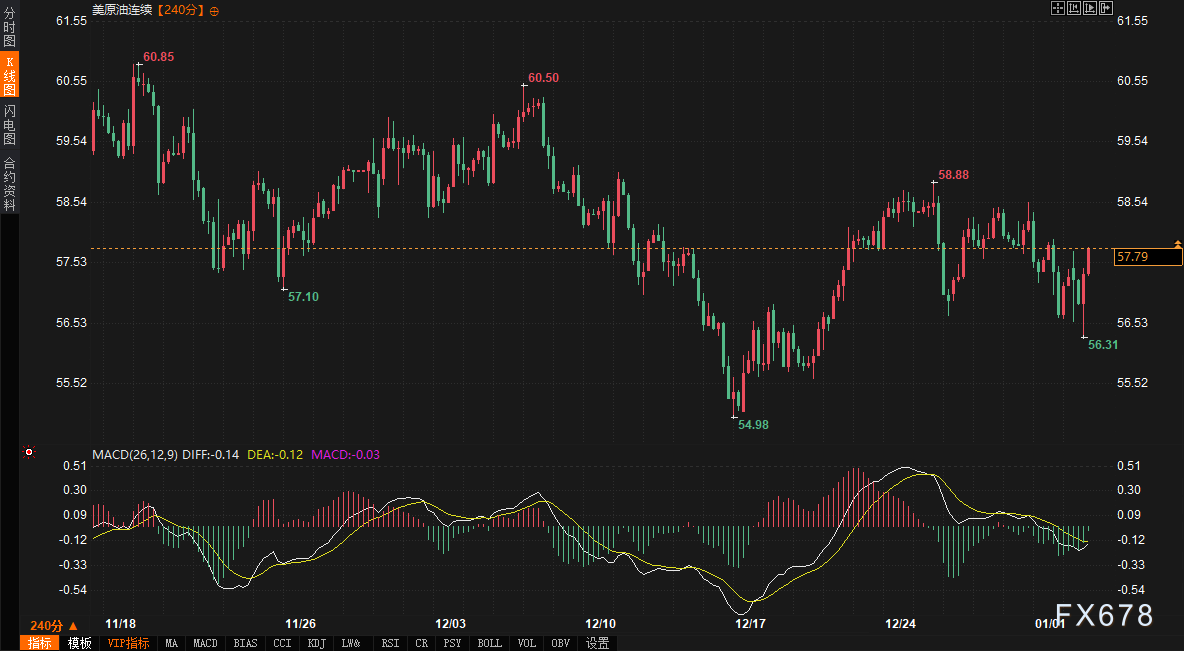Click the orange circled-plus icon beside 240分 title

tap(214, 10)
